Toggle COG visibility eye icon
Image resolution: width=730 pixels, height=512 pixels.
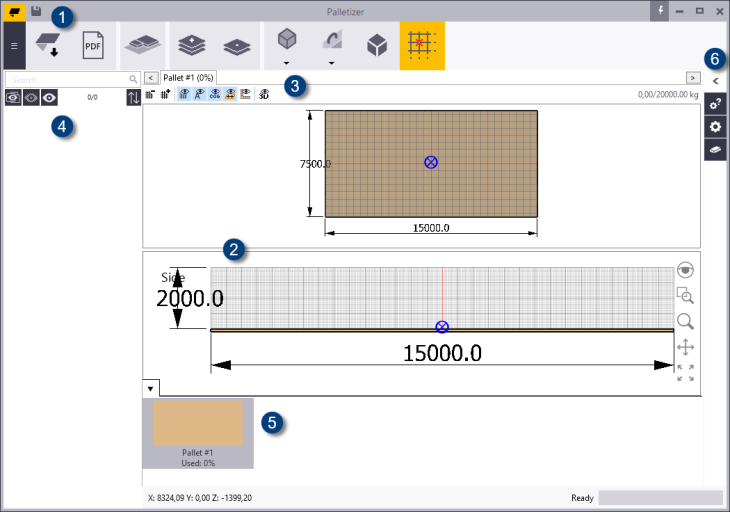(x=215, y=94)
